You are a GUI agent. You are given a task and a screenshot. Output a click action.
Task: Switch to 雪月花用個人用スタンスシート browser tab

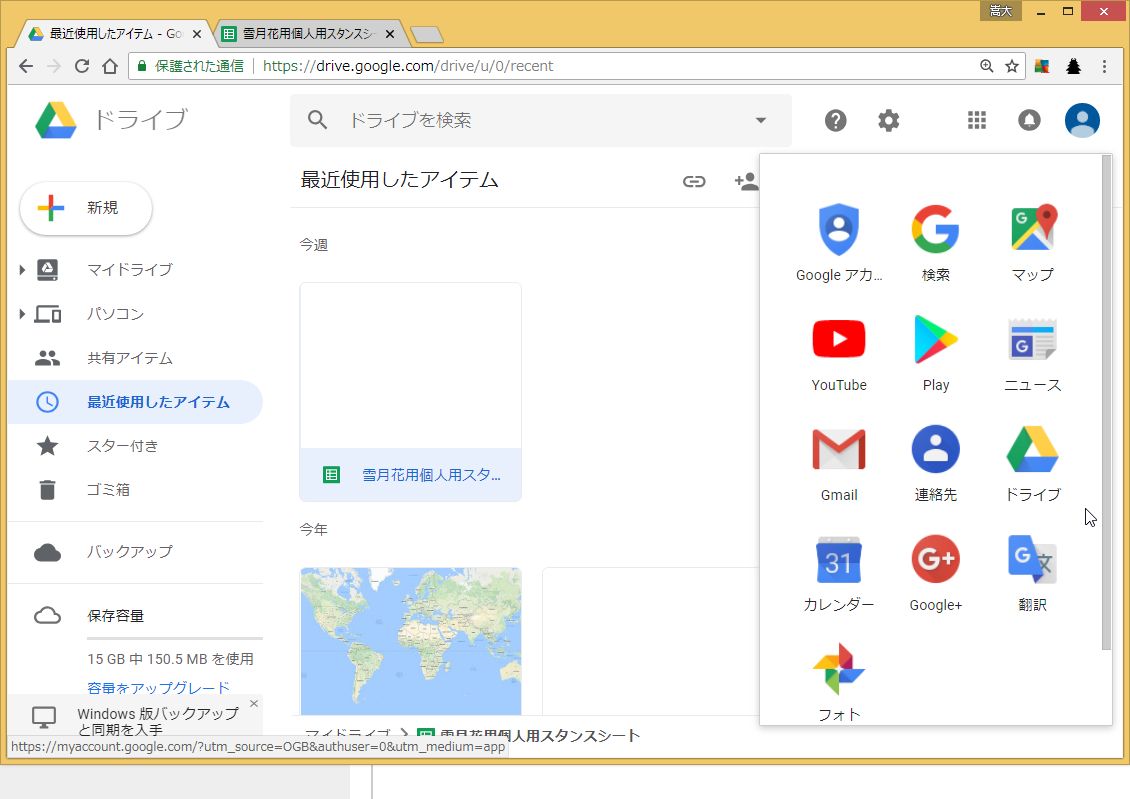point(308,34)
